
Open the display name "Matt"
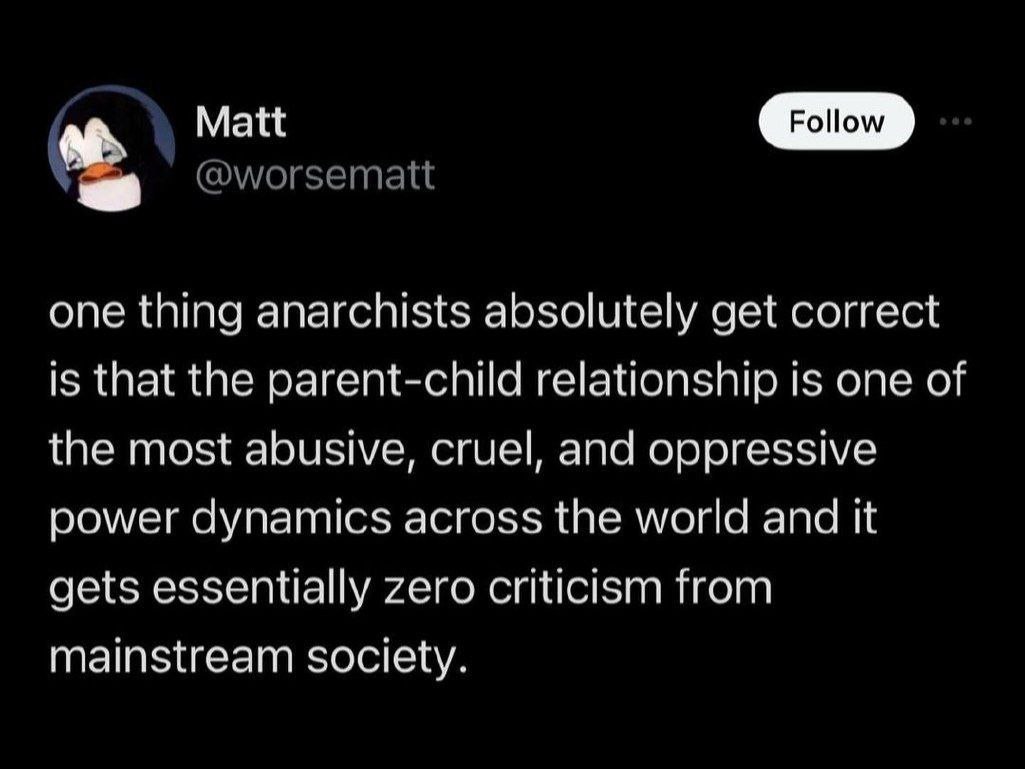coord(240,122)
